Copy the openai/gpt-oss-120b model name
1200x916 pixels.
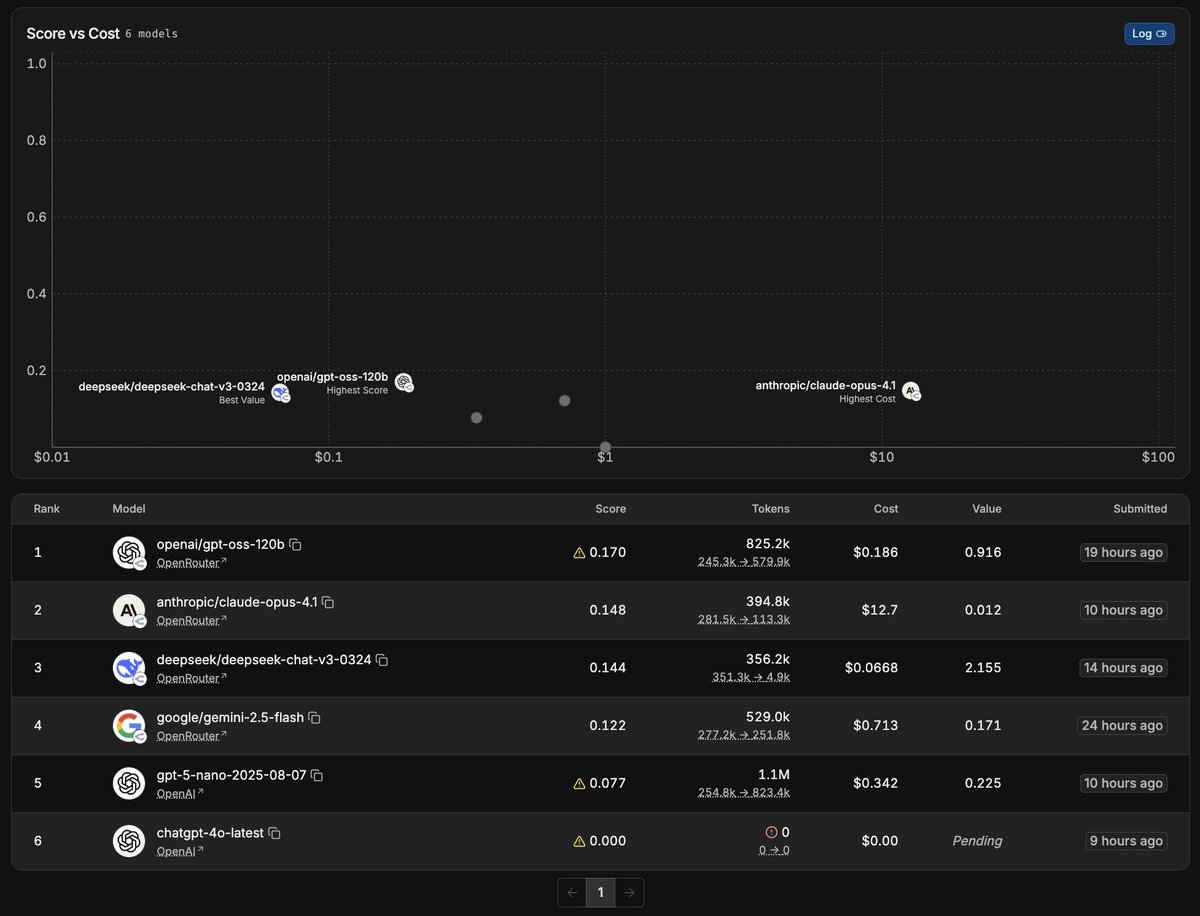(295, 545)
